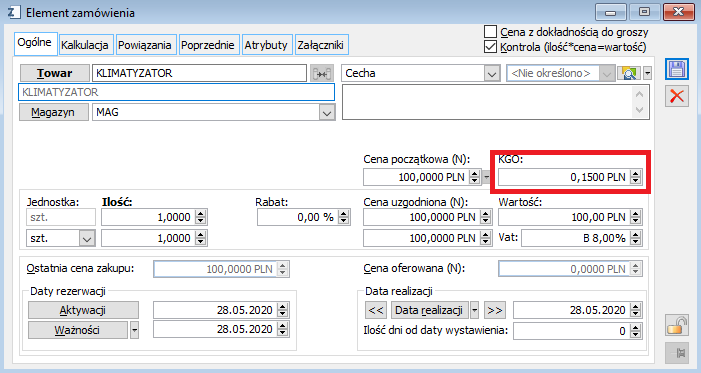Open the szt. unit dropdown
This screenshot has width=701, height=373.
point(87,238)
